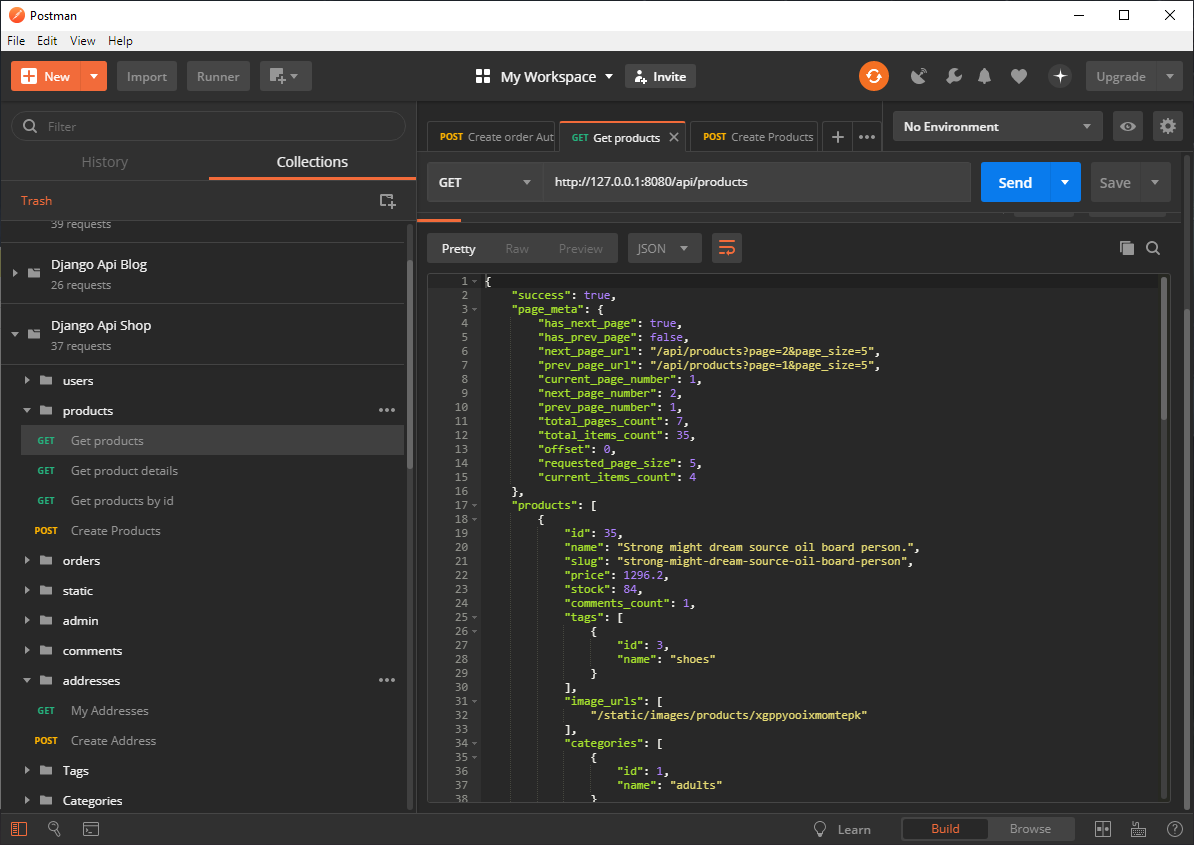Viewport: 1194px width, 845px height.
Task: Open tab options three dots
Action: pyautogui.click(x=867, y=137)
